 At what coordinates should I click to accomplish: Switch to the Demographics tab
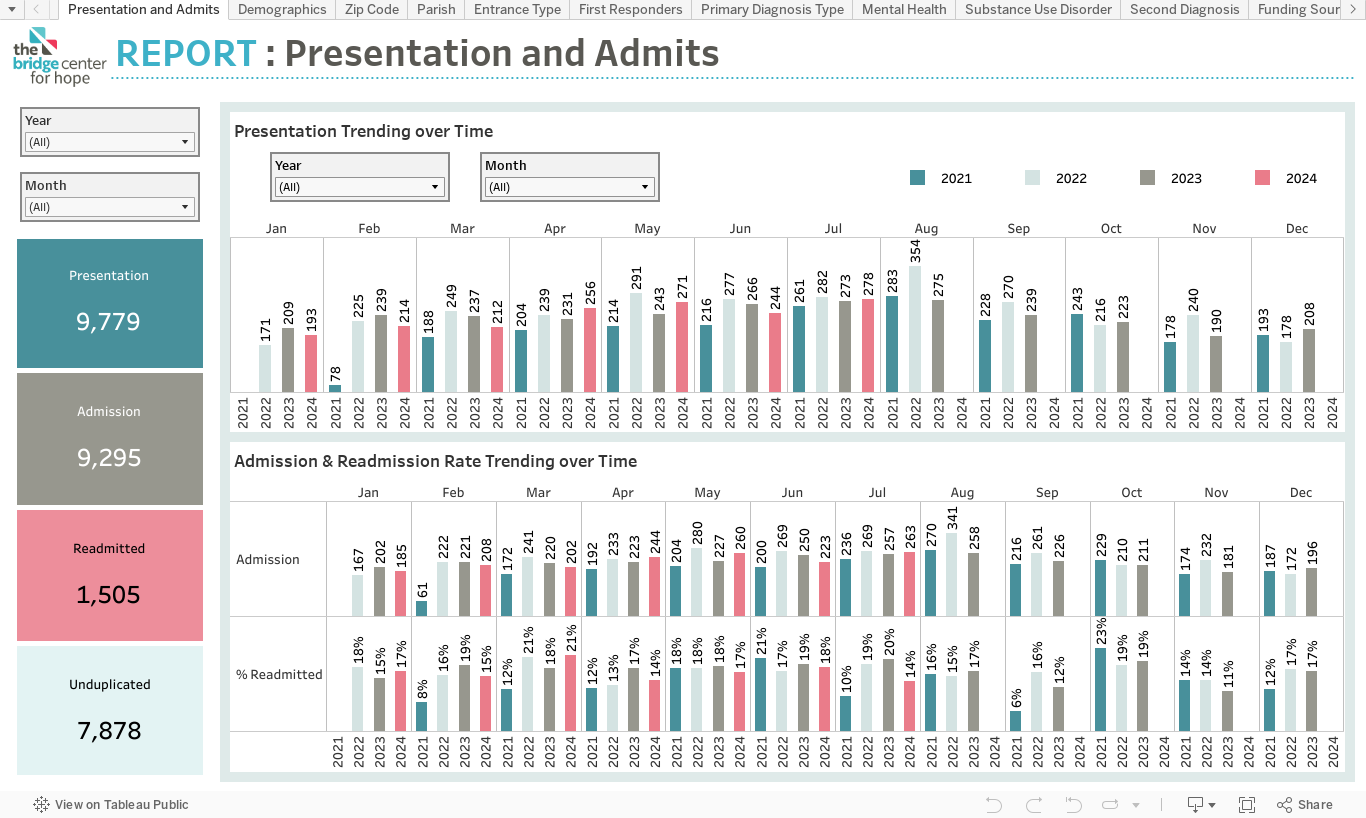point(282,9)
